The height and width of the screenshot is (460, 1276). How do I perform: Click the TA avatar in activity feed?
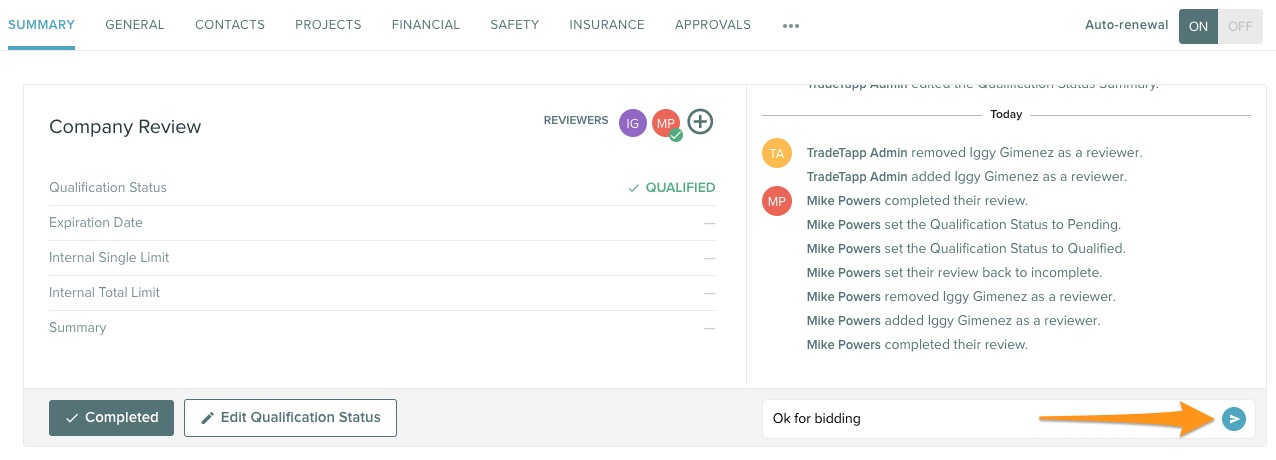[x=776, y=153]
